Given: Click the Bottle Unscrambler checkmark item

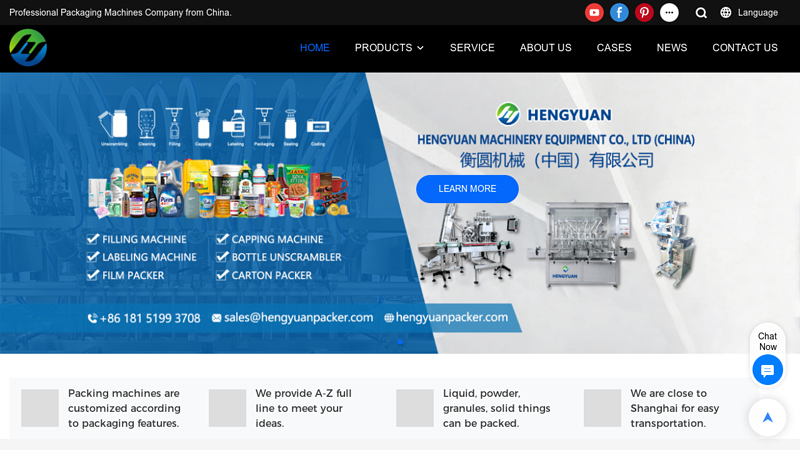Looking at the screenshot, I should tap(279, 257).
